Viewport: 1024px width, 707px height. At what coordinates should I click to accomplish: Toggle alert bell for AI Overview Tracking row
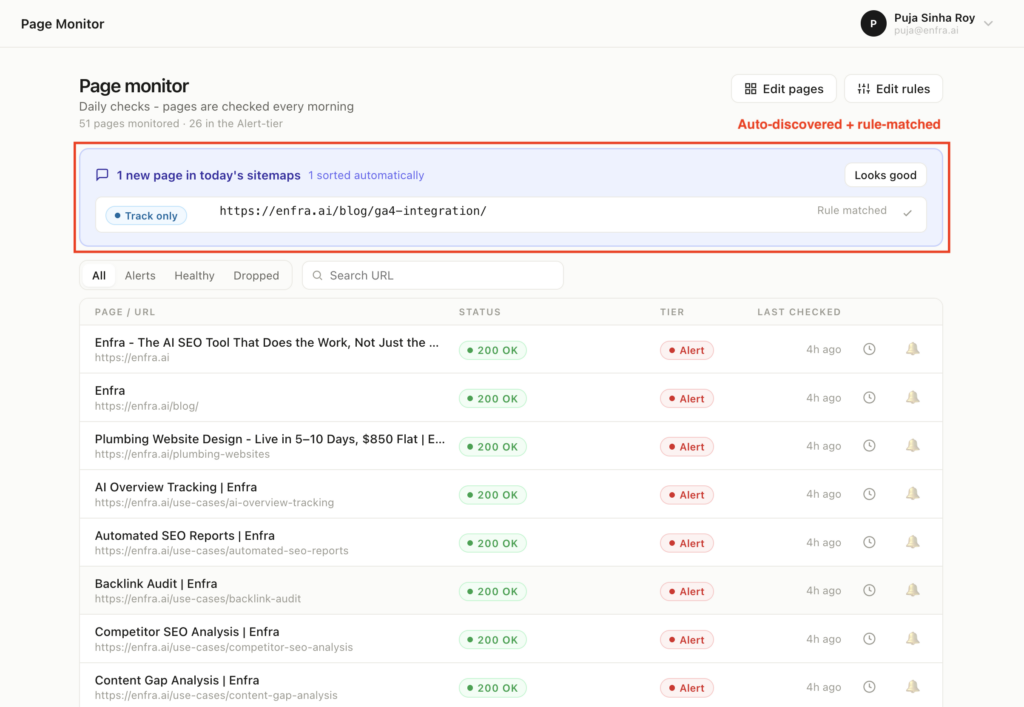click(x=912, y=494)
